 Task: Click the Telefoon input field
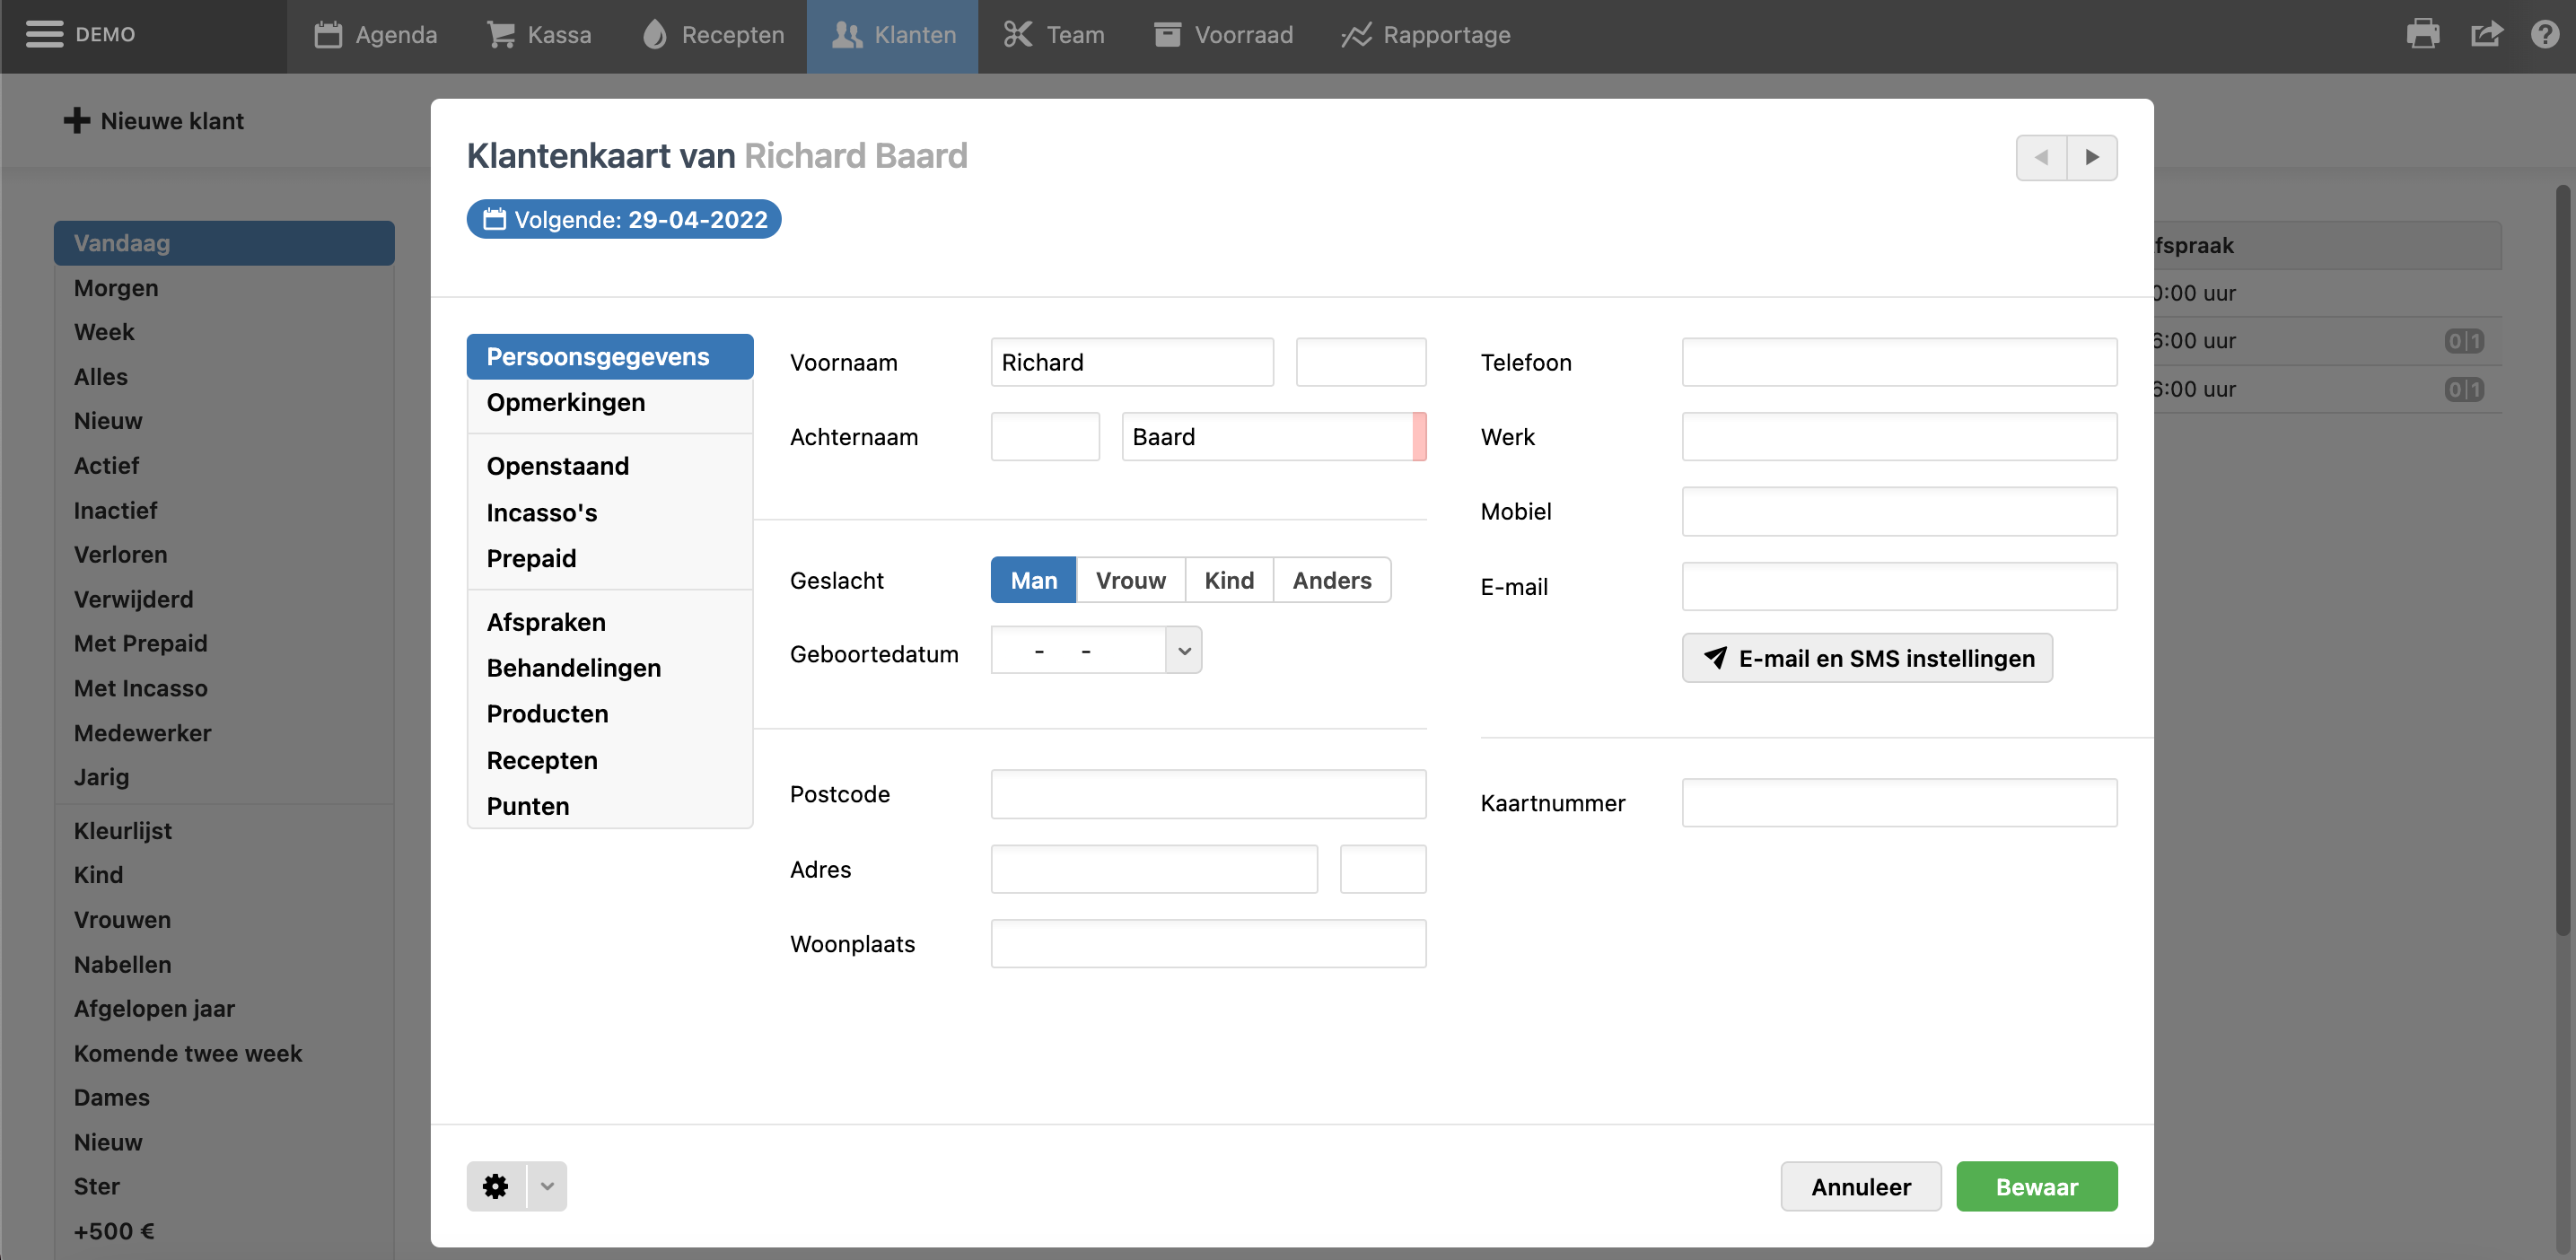click(x=1898, y=362)
